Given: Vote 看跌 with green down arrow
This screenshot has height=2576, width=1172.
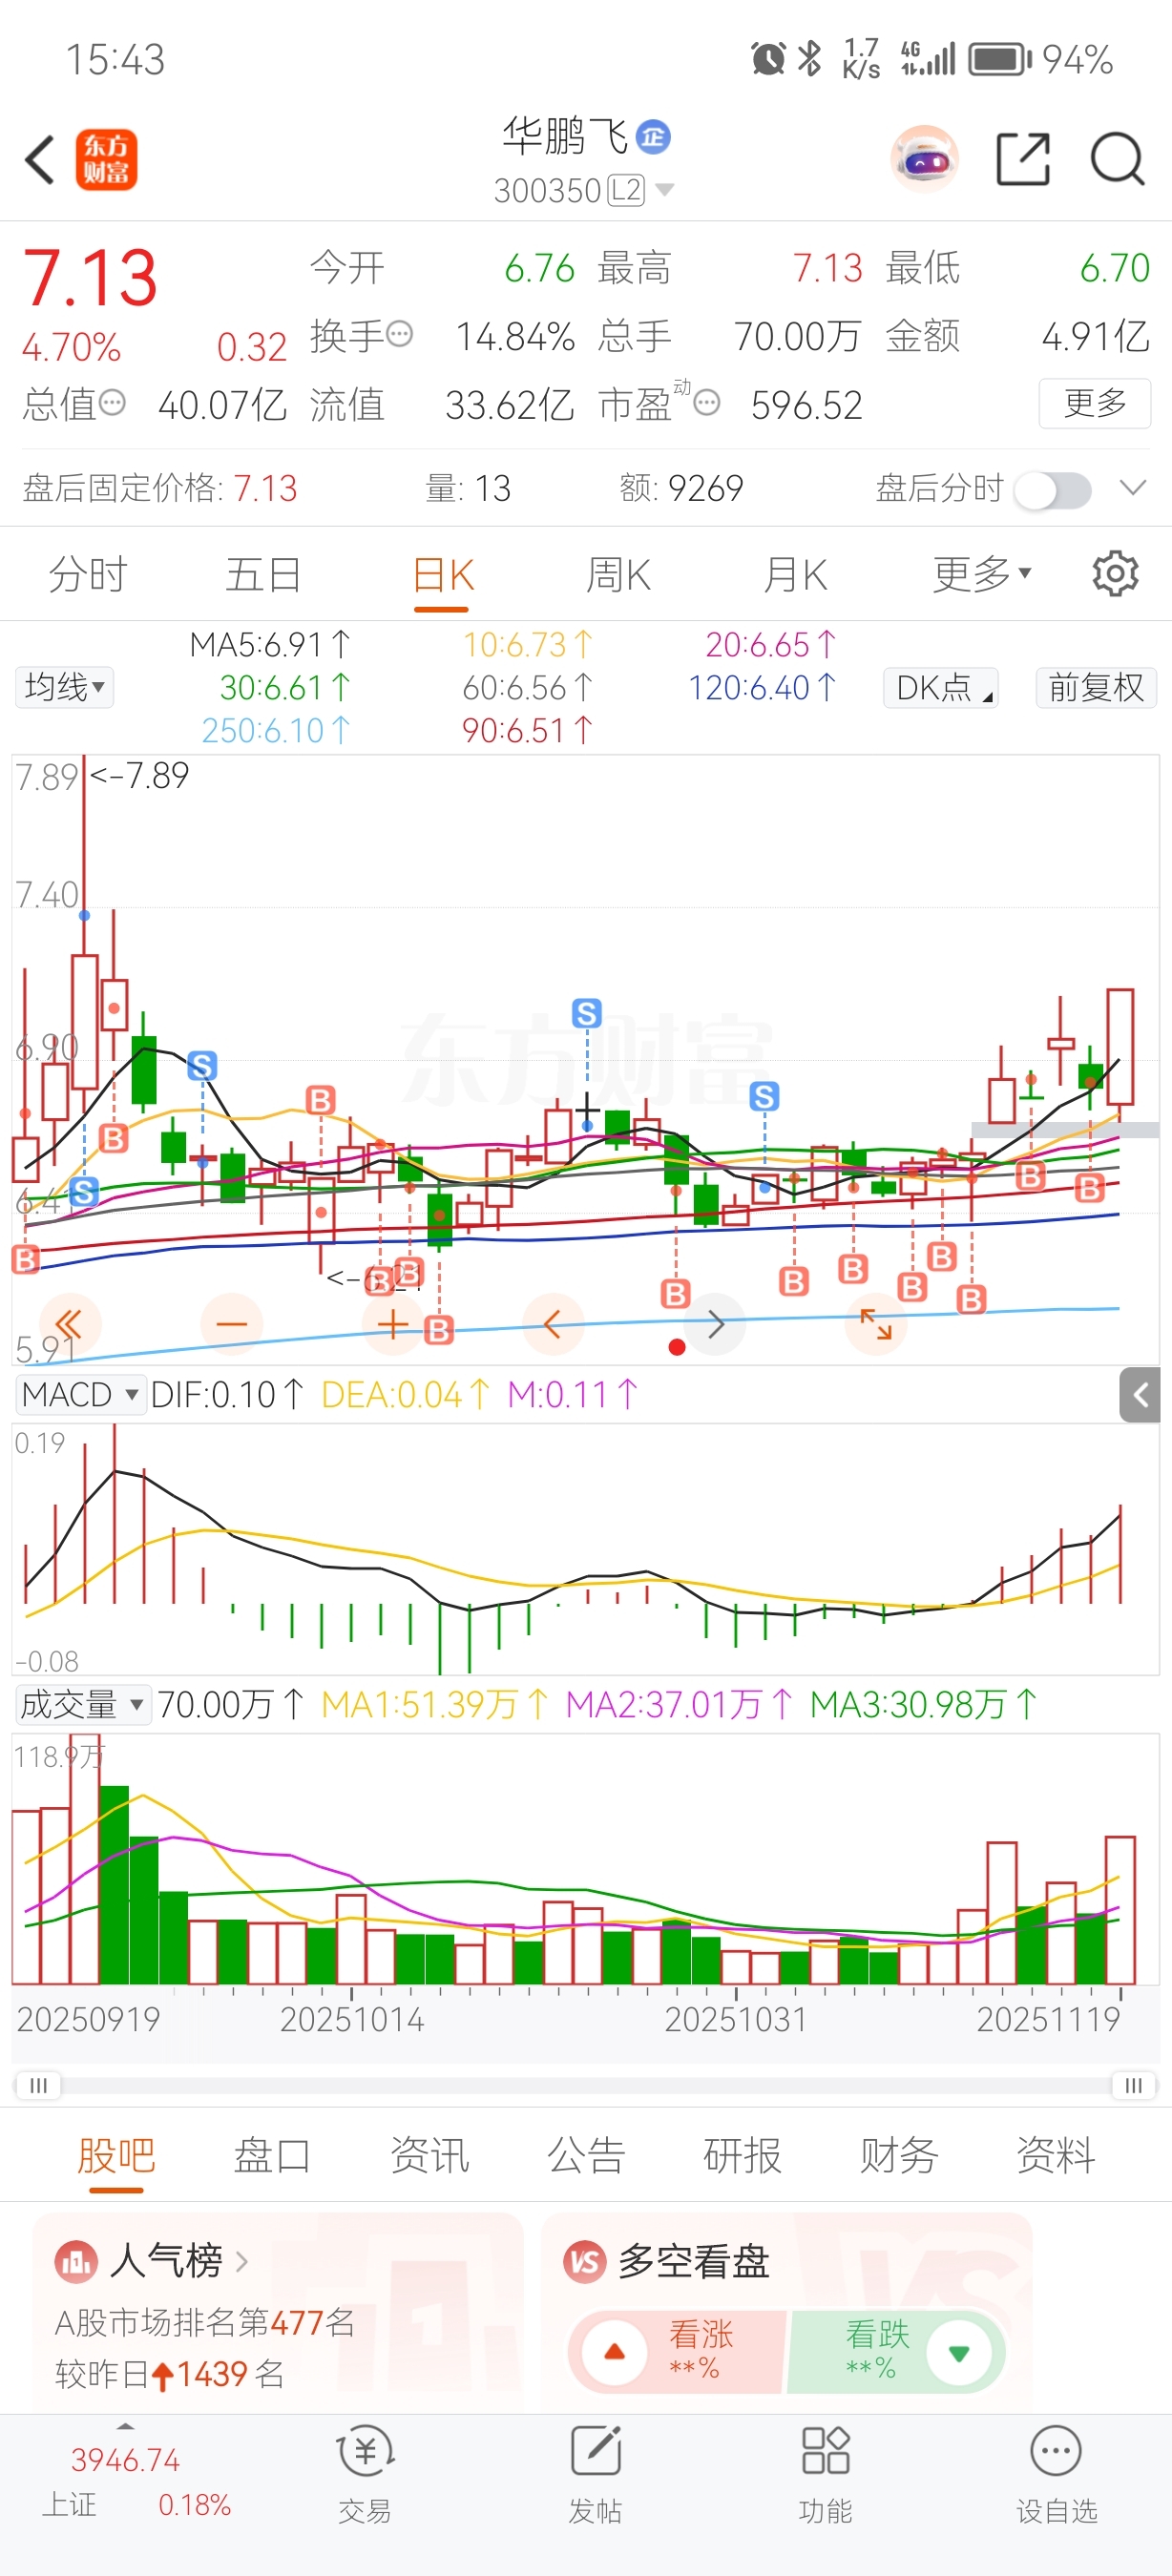Looking at the screenshot, I should 958,2352.
